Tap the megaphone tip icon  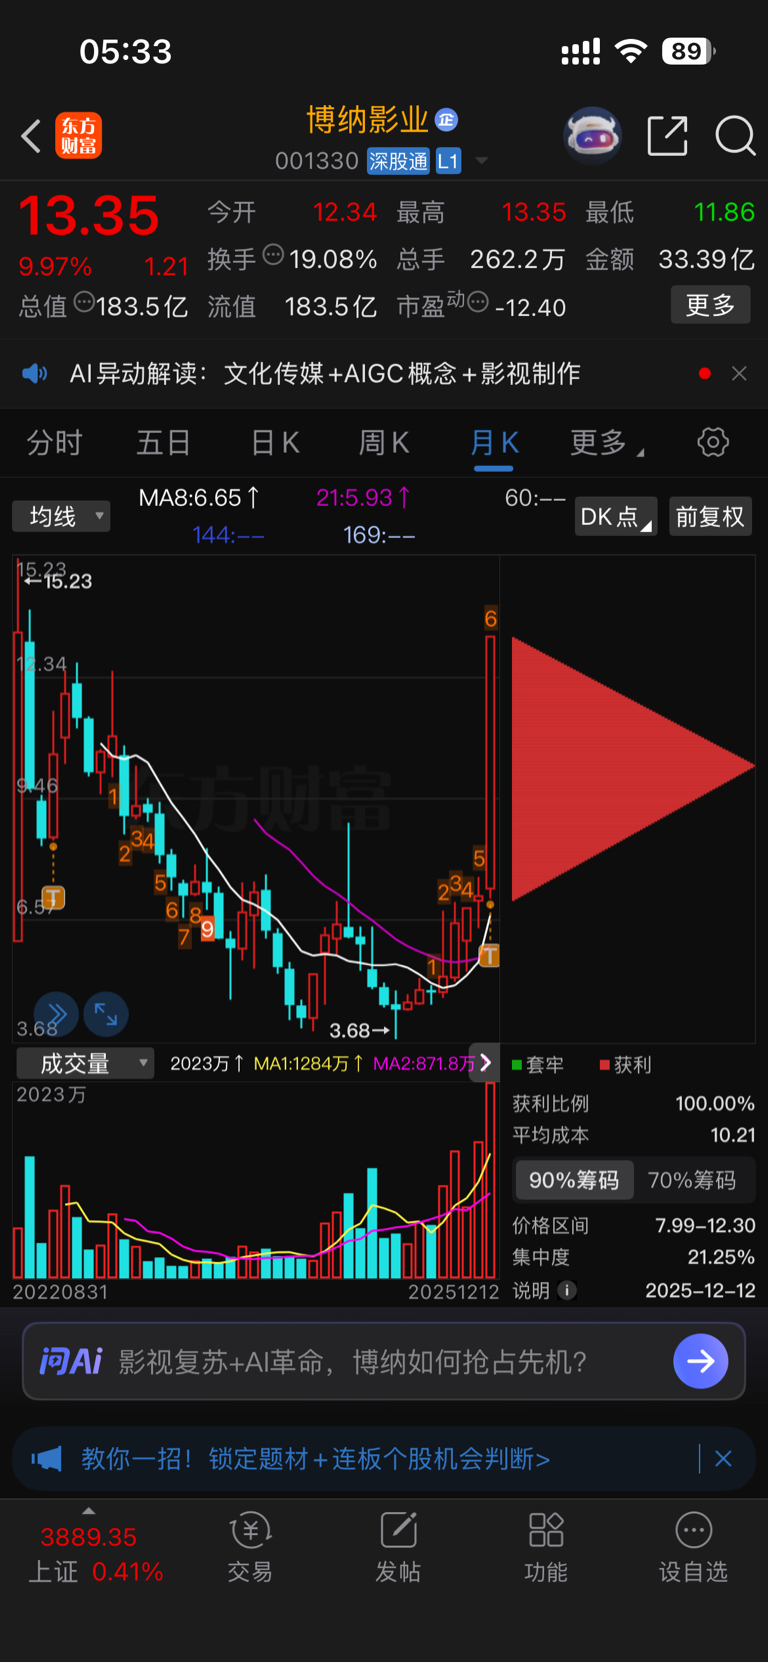pos(46,1459)
